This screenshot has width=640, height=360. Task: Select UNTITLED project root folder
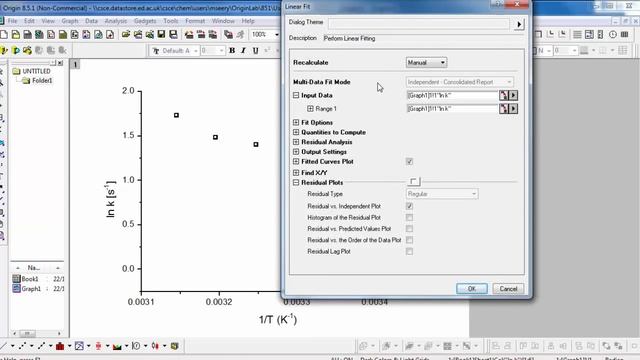[x=32, y=71]
